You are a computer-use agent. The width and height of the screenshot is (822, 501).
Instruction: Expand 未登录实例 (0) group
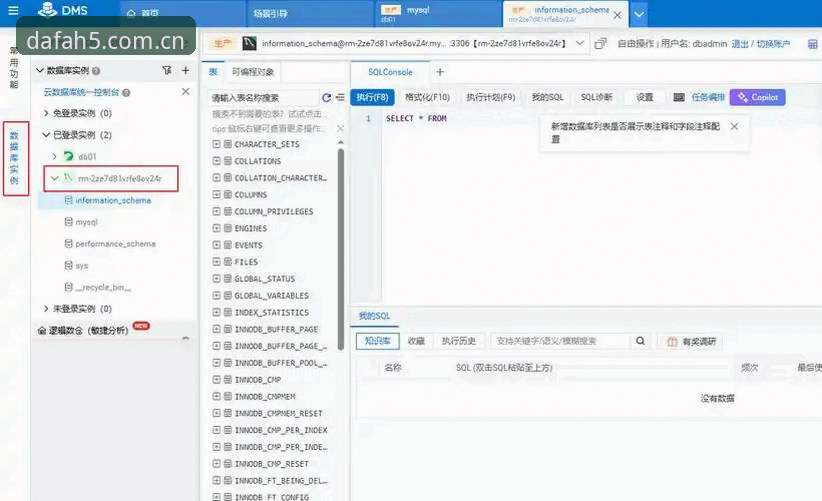pyautogui.click(x=46, y=309)
